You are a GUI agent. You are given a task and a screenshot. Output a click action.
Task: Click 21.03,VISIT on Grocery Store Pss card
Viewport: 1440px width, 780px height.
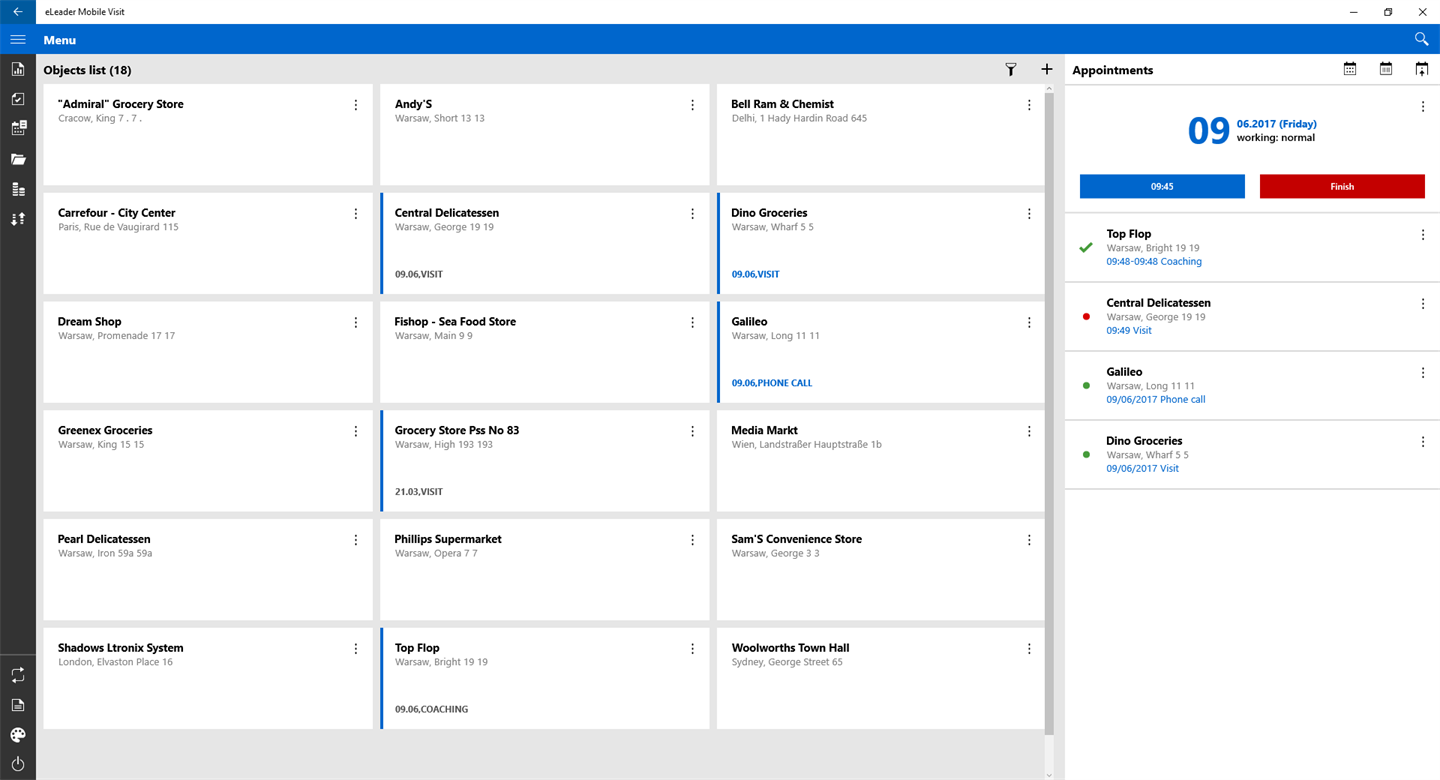tap(419, 492)
